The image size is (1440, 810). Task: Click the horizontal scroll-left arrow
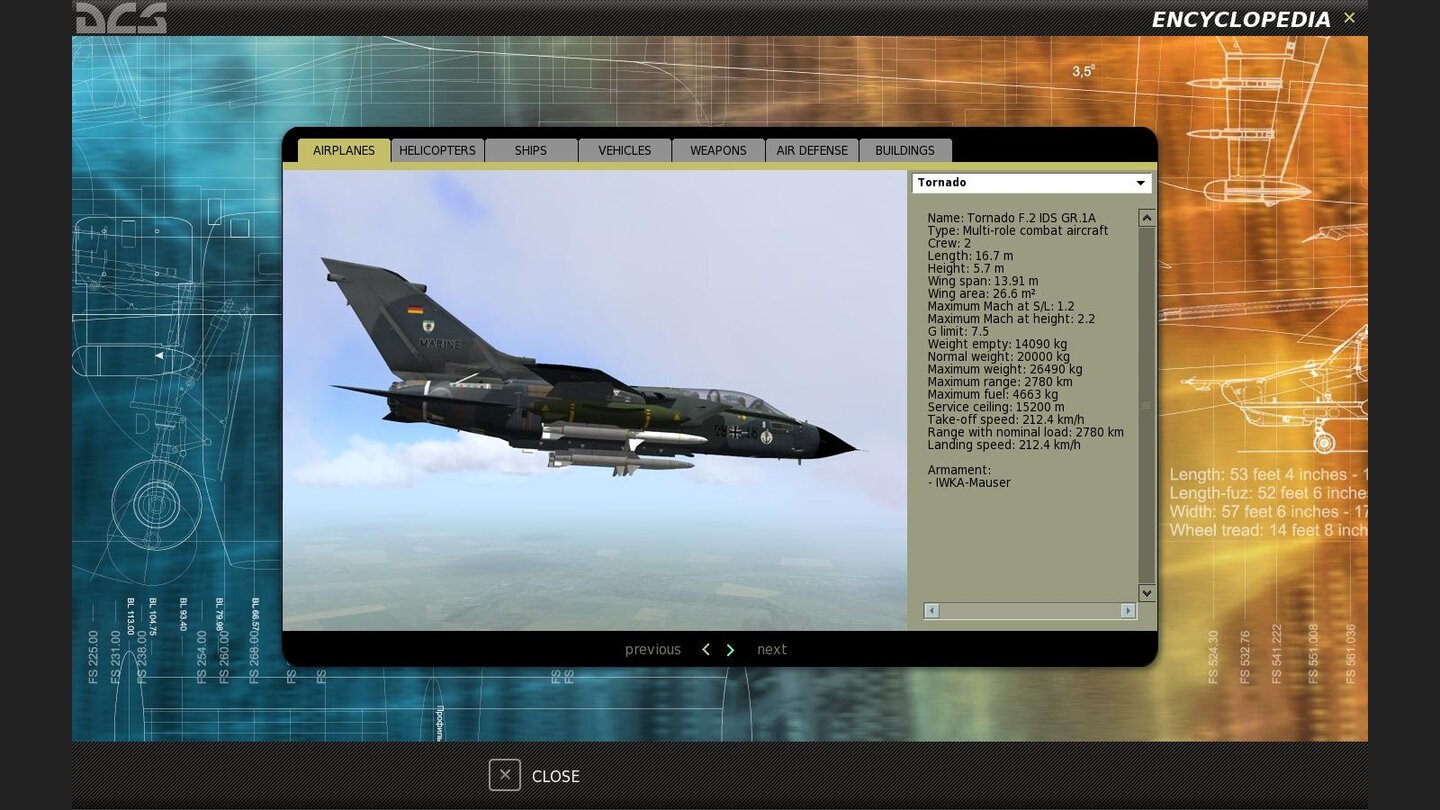[x=932, y=610]
